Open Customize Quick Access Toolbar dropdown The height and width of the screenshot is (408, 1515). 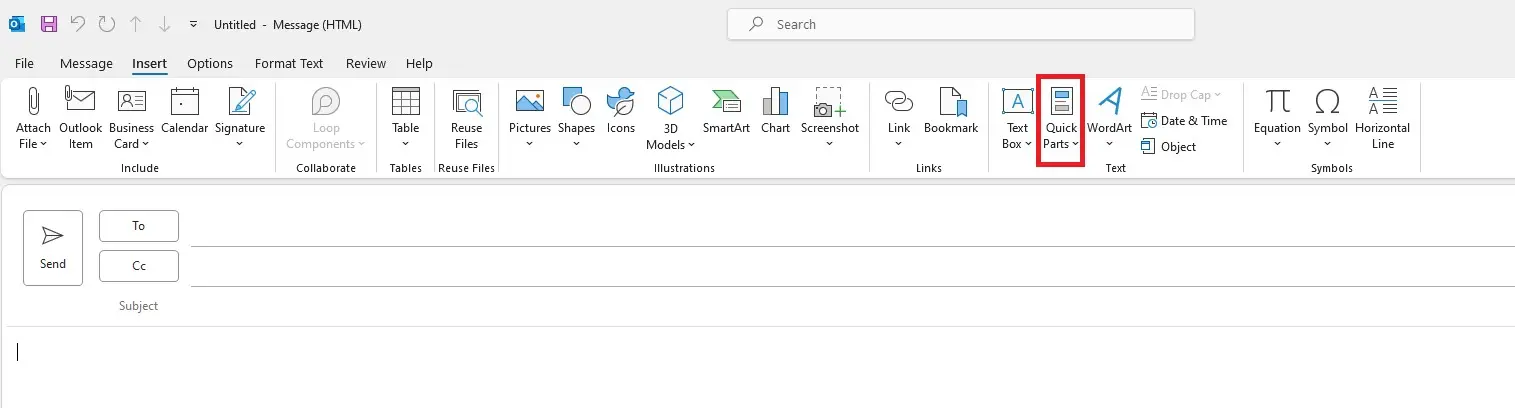(x=193, y=24)
